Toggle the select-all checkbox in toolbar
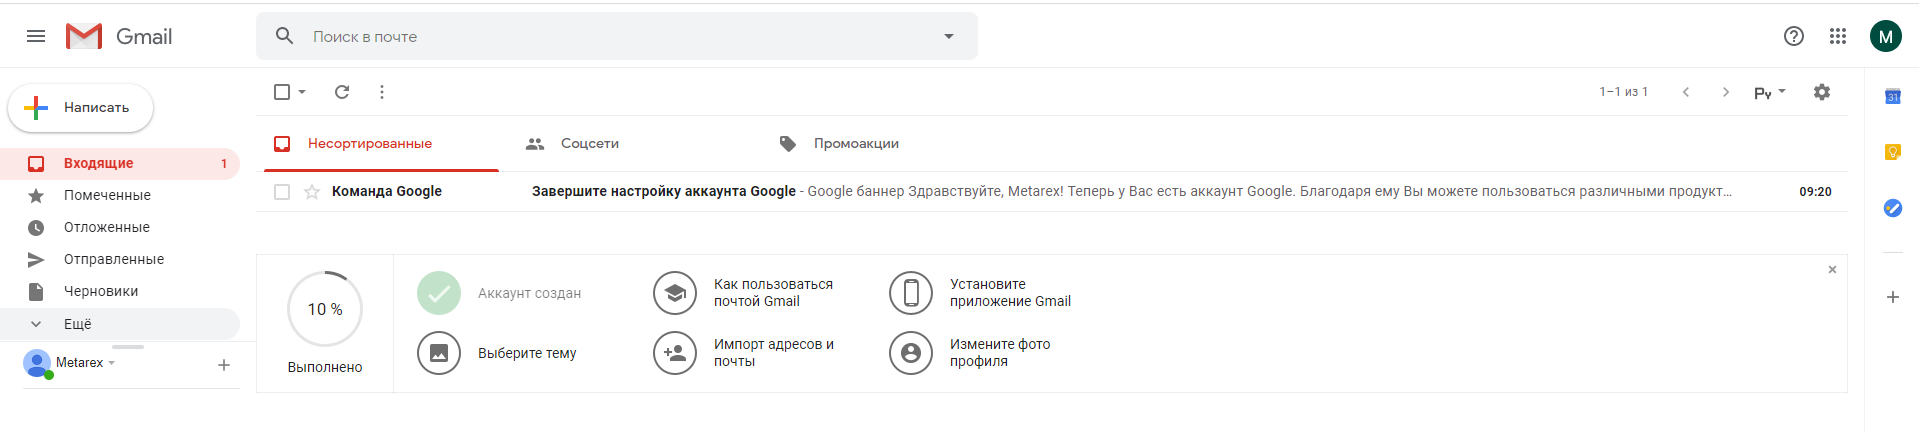Image resolution: width=1919 pixels, height=433 pixels. point(282,92)
